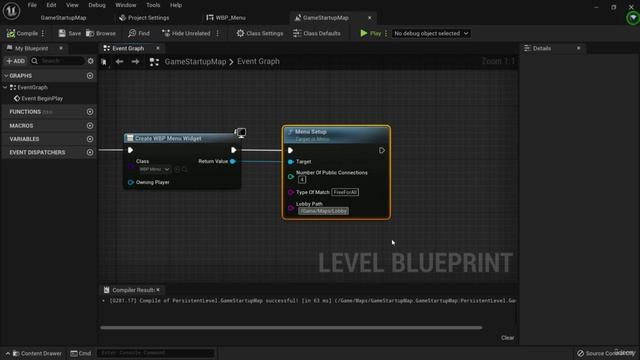The height and width of the screenshot is (360, 640).
Task: Edit the Lobby Path text field
Action: (323, 211)
